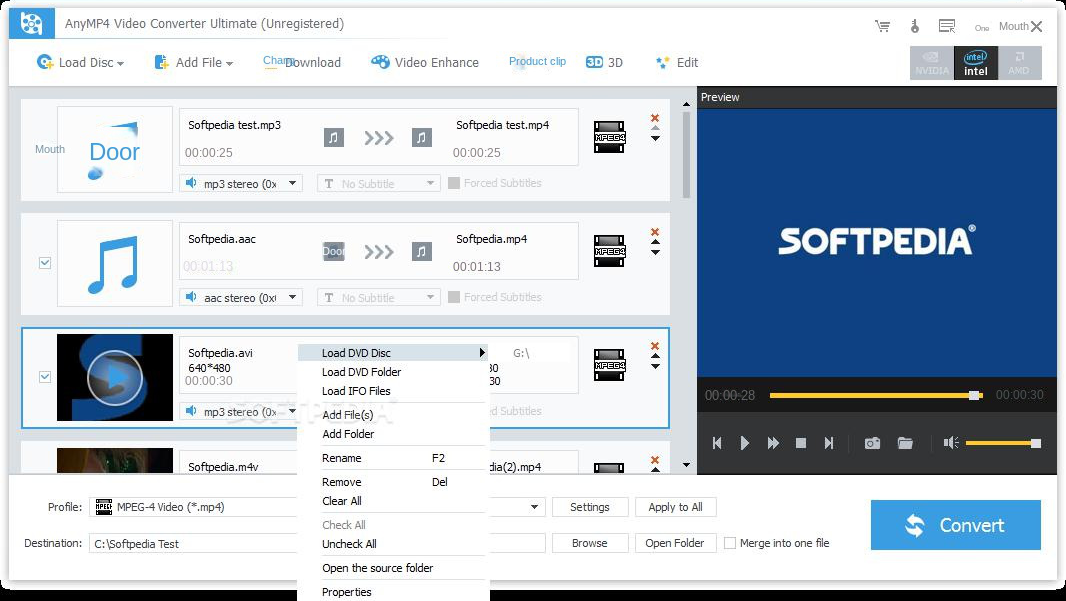The height and width of the screenshot is (601, 1066).
Task: Toggle the Softpedia.avi file checkbox
Action: [x=45, y=377]
